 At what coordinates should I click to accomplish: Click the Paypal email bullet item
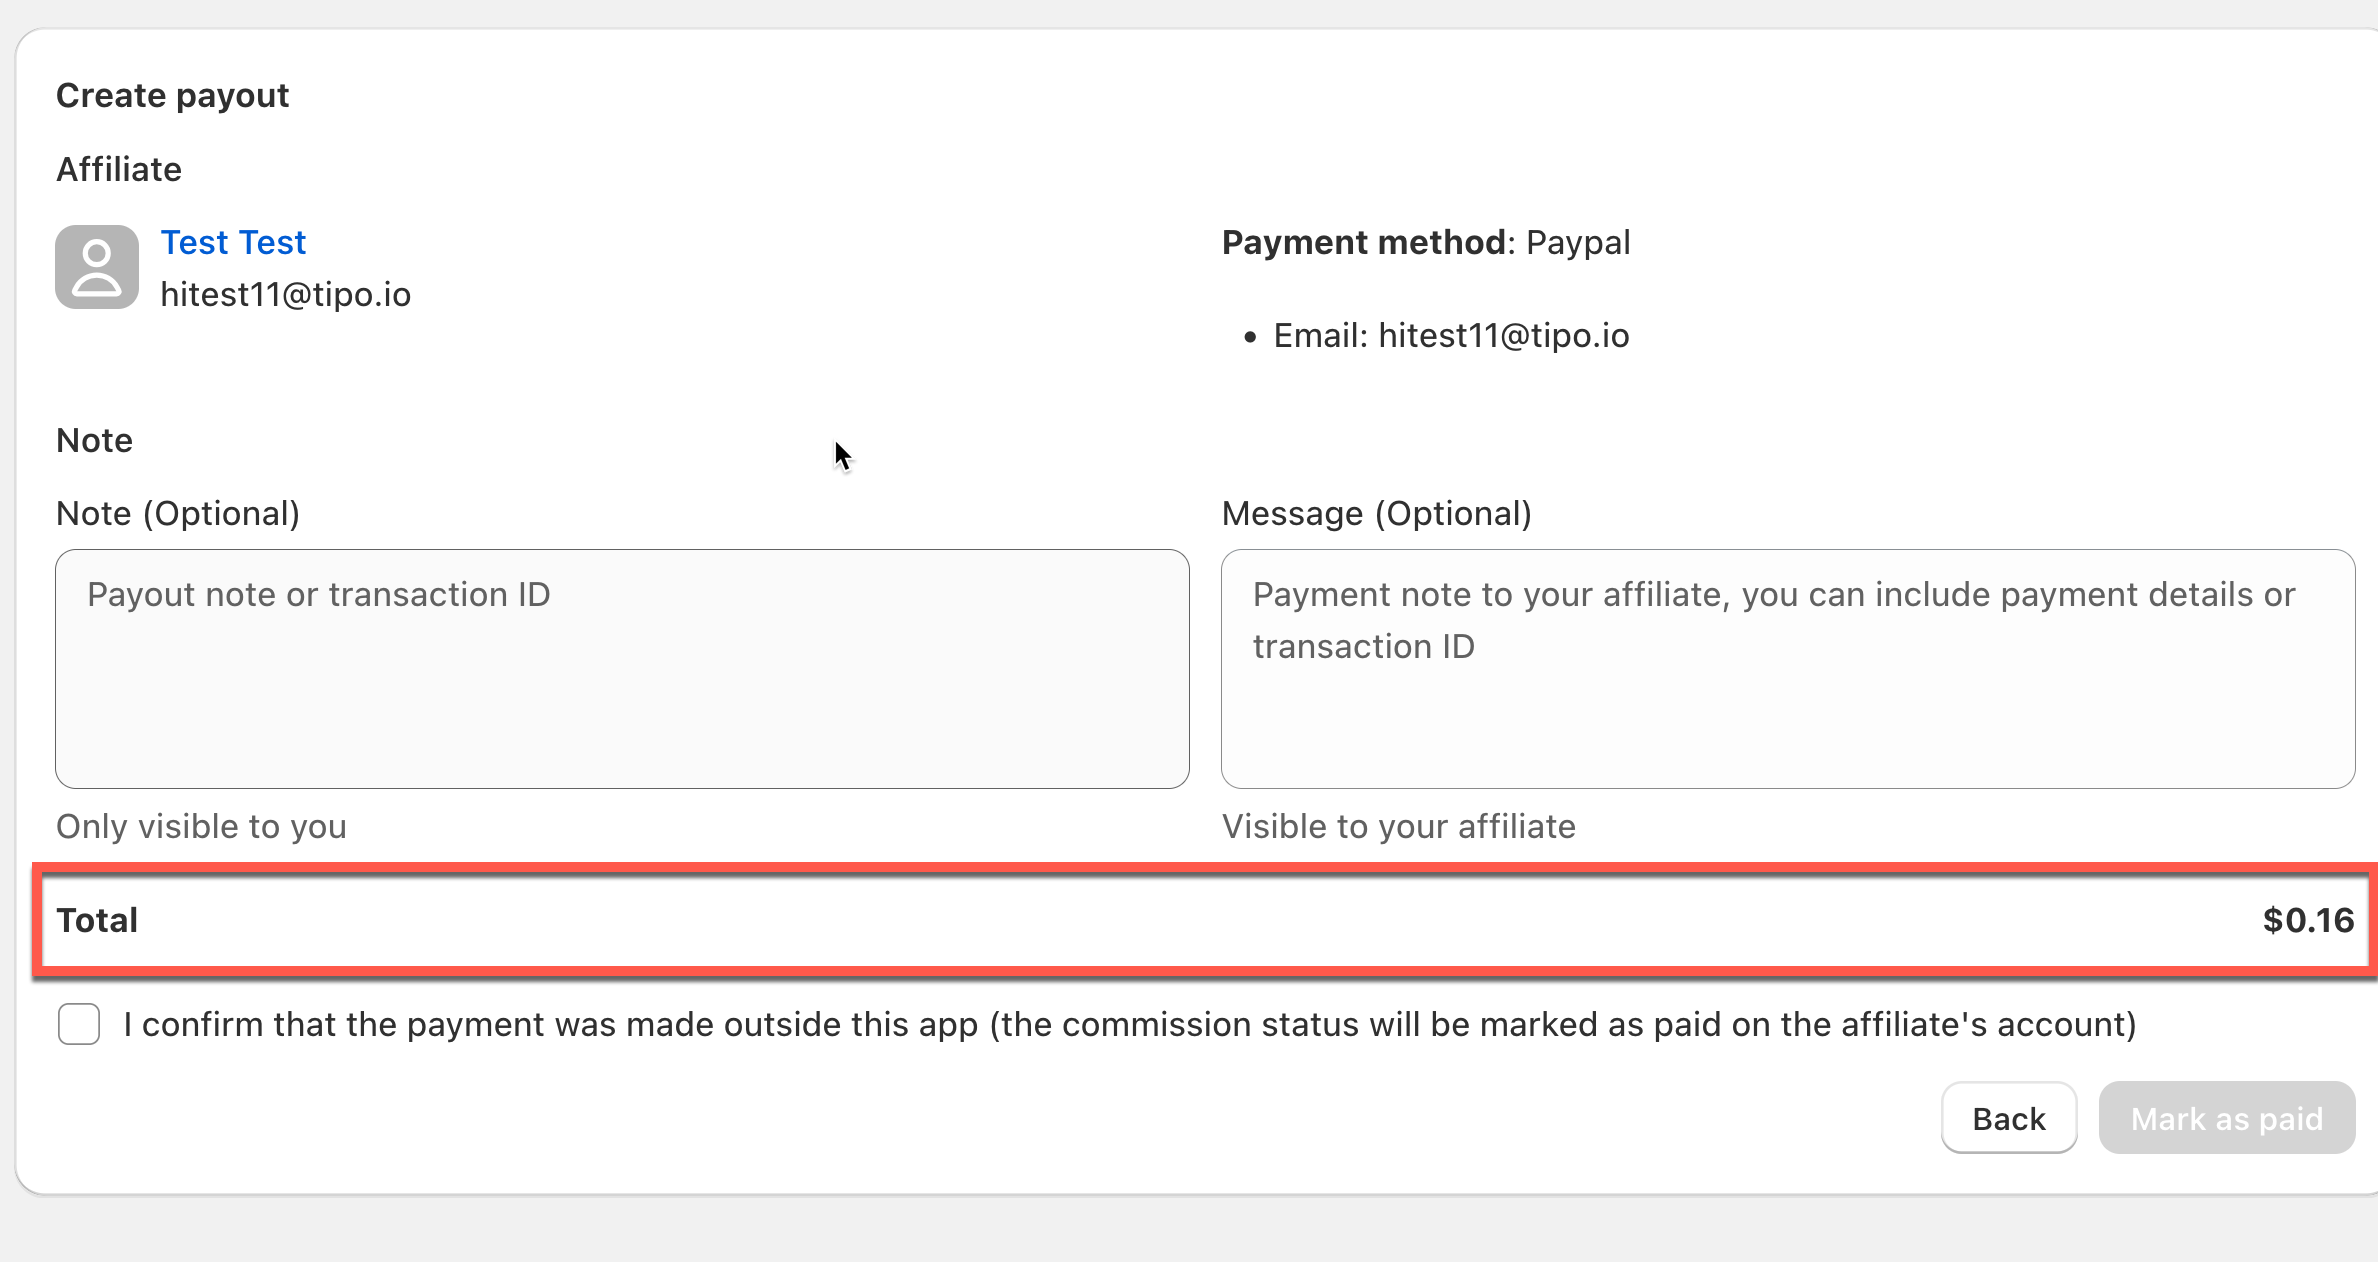pyautogui.click(x=1450, y=336)
